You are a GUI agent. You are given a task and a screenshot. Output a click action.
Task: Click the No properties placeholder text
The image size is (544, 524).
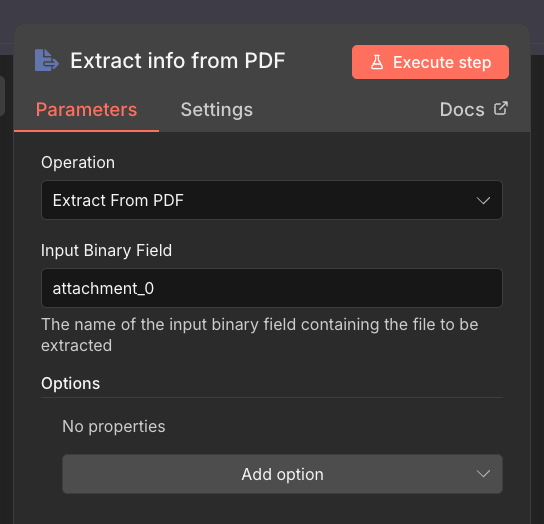[x=114, y=426]
